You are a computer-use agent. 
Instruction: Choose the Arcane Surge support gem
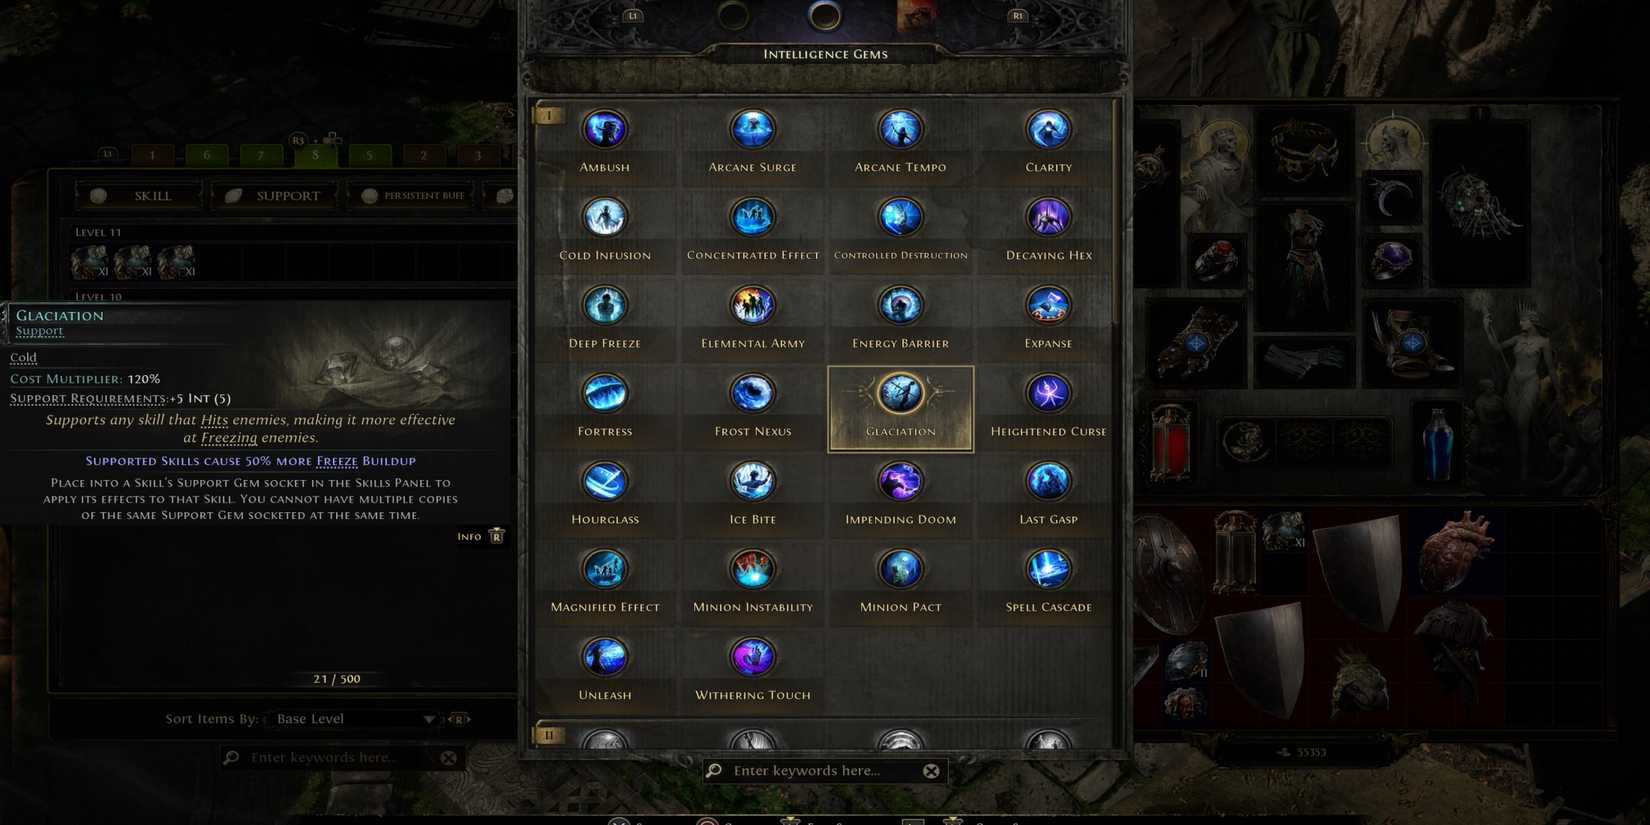(752, 129)
